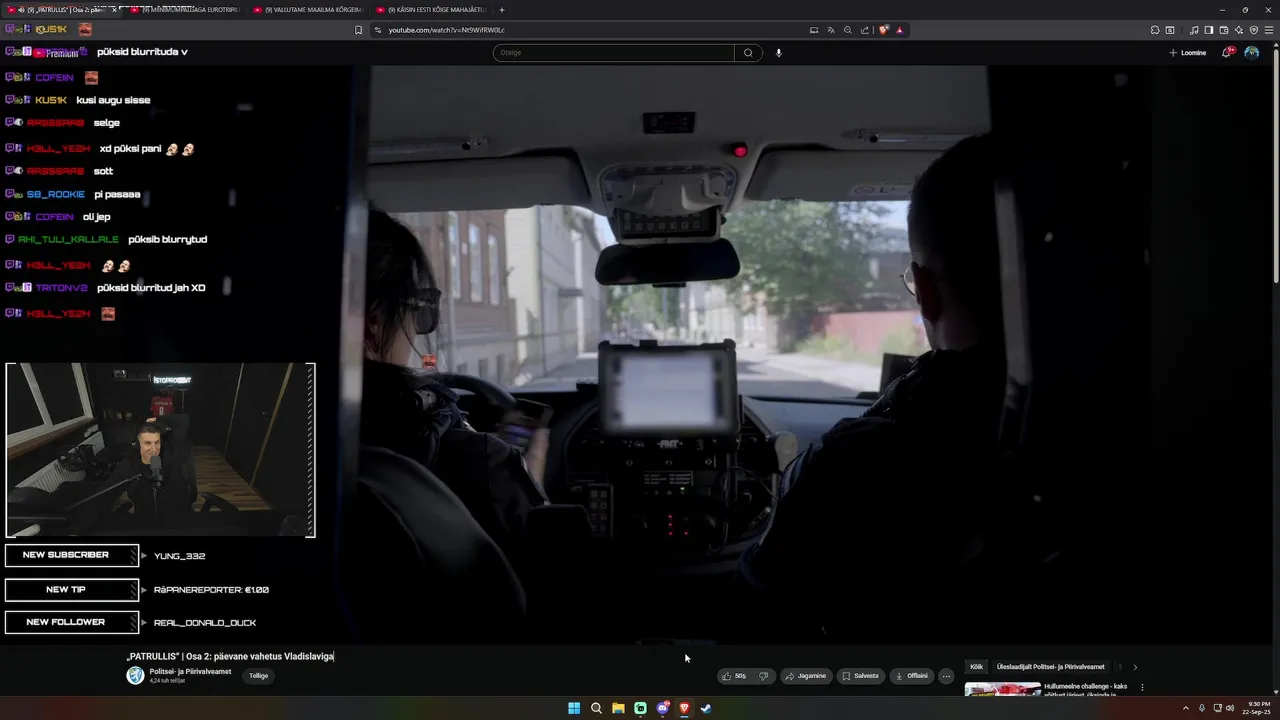Share this page via address bar share icon

click(865, 30)
